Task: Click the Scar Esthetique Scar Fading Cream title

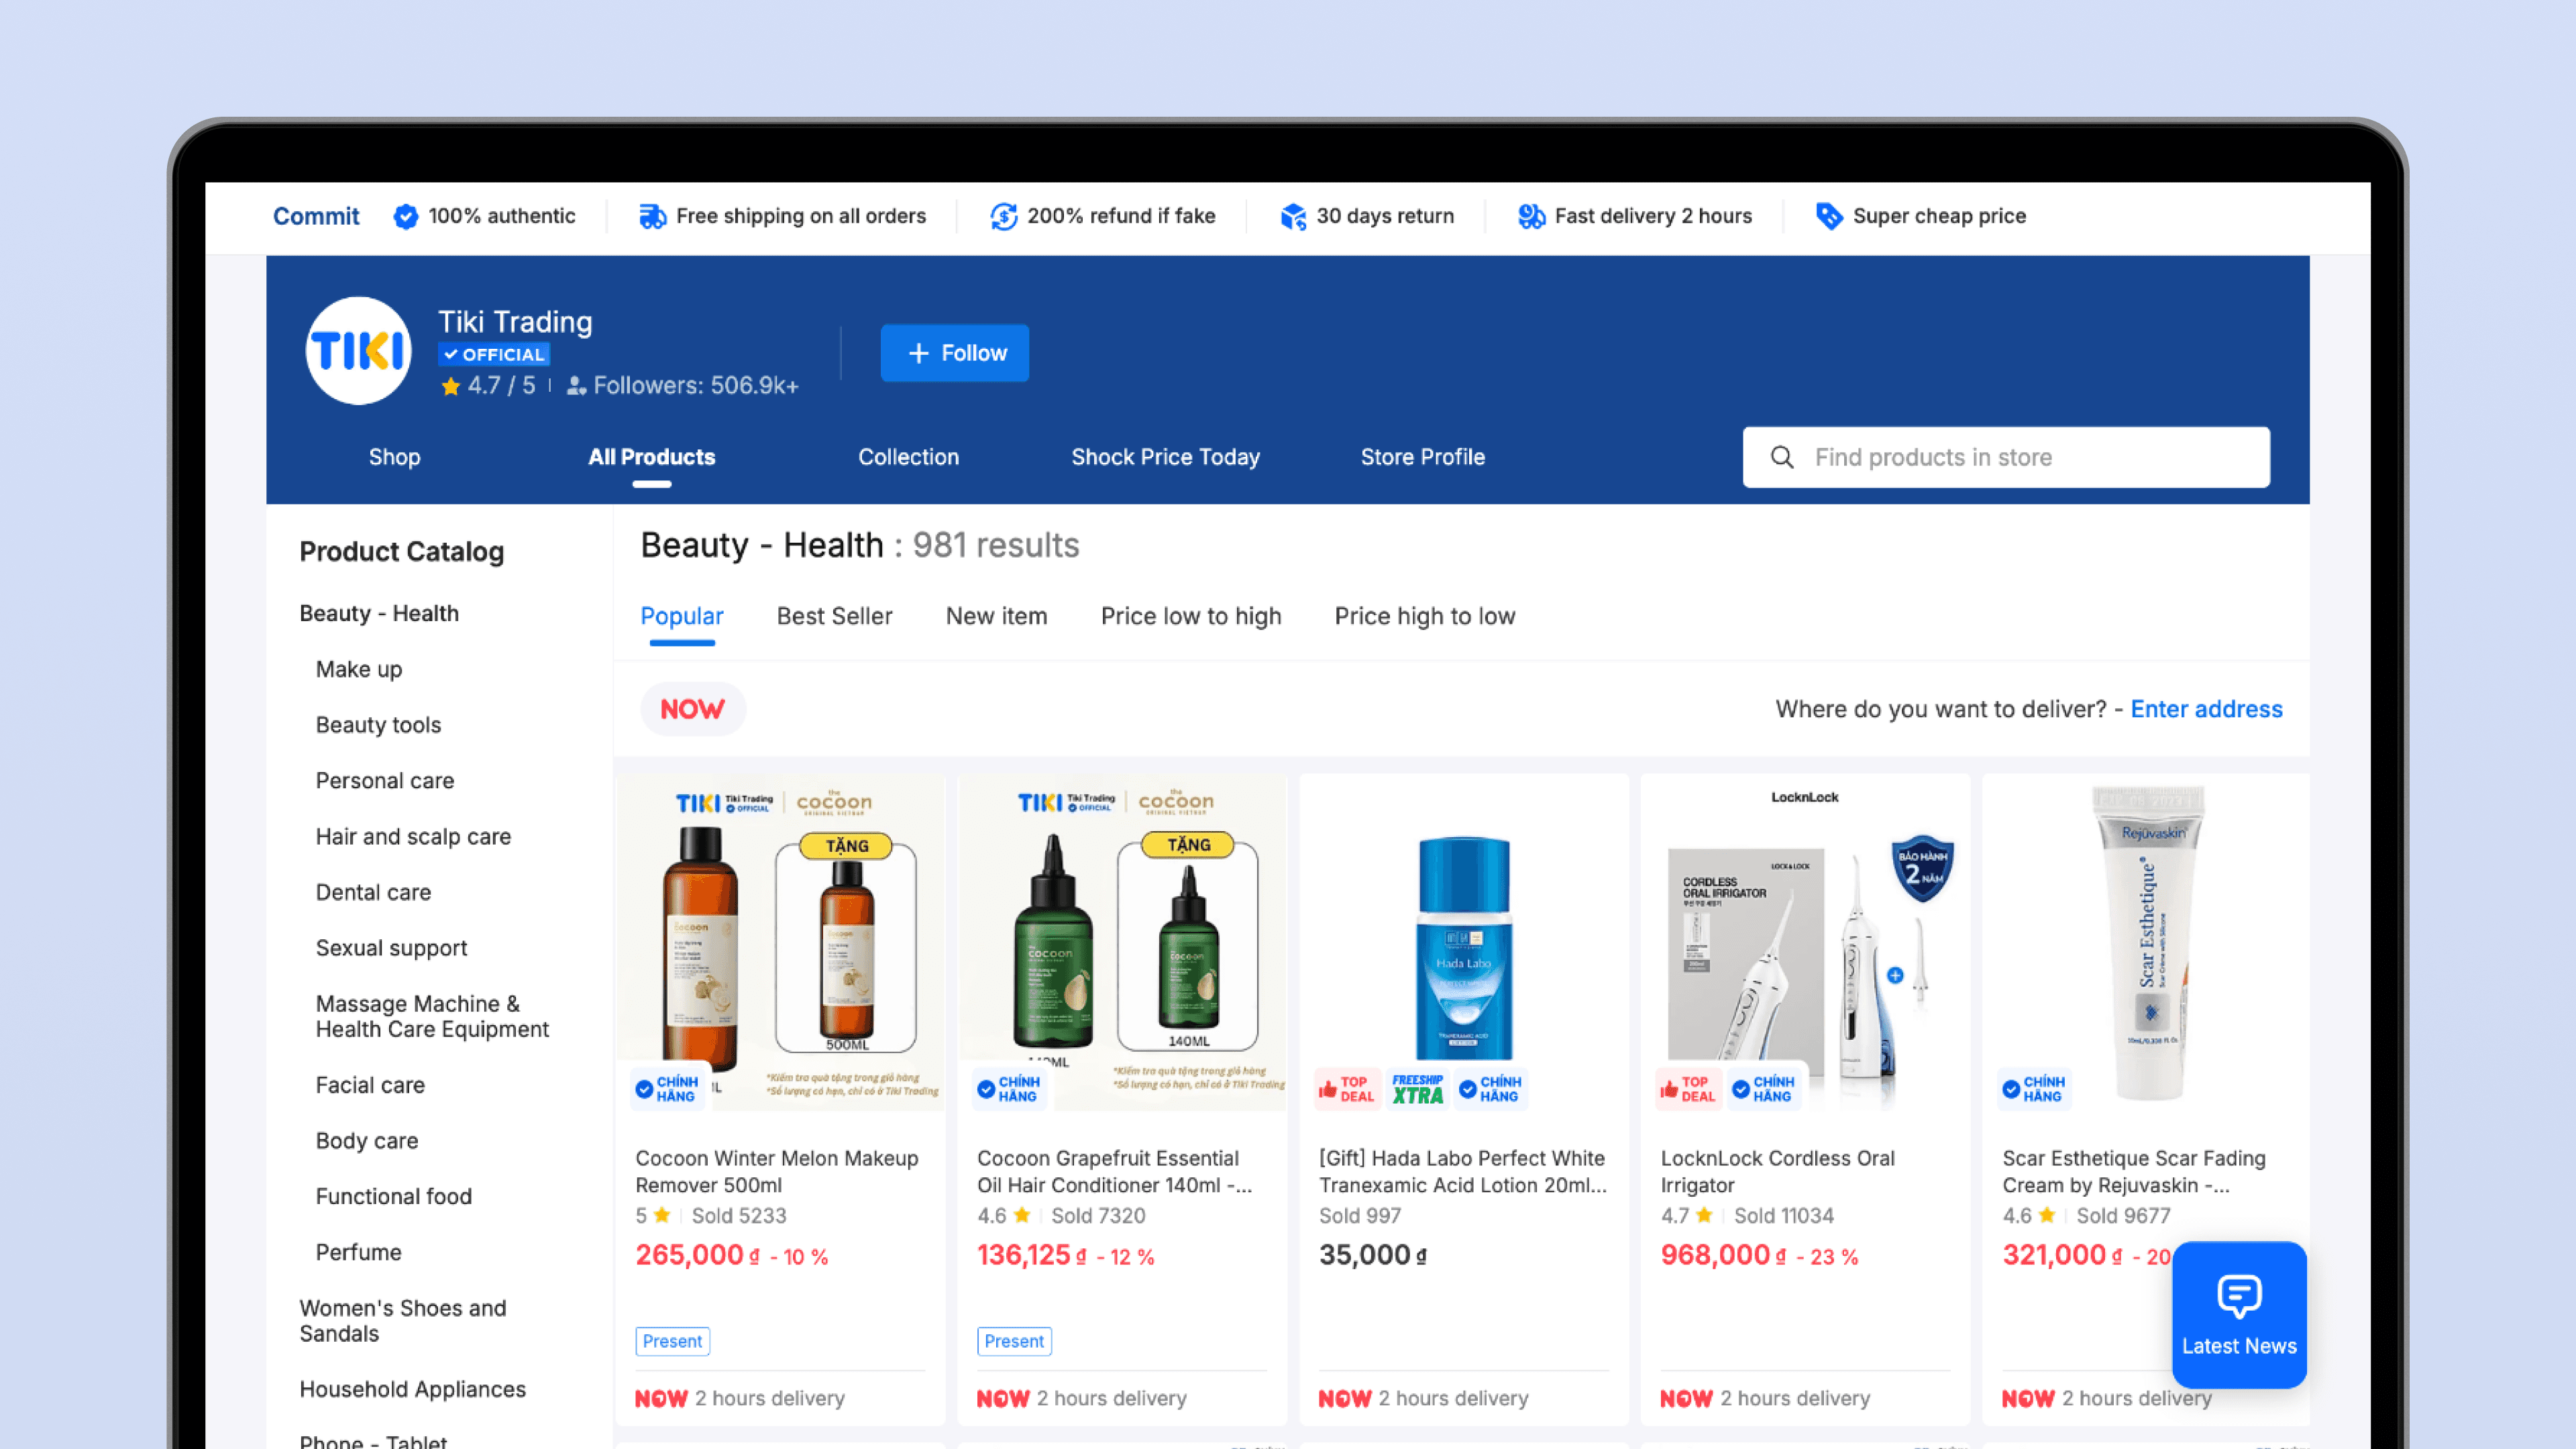Action: [2134, 1171]
